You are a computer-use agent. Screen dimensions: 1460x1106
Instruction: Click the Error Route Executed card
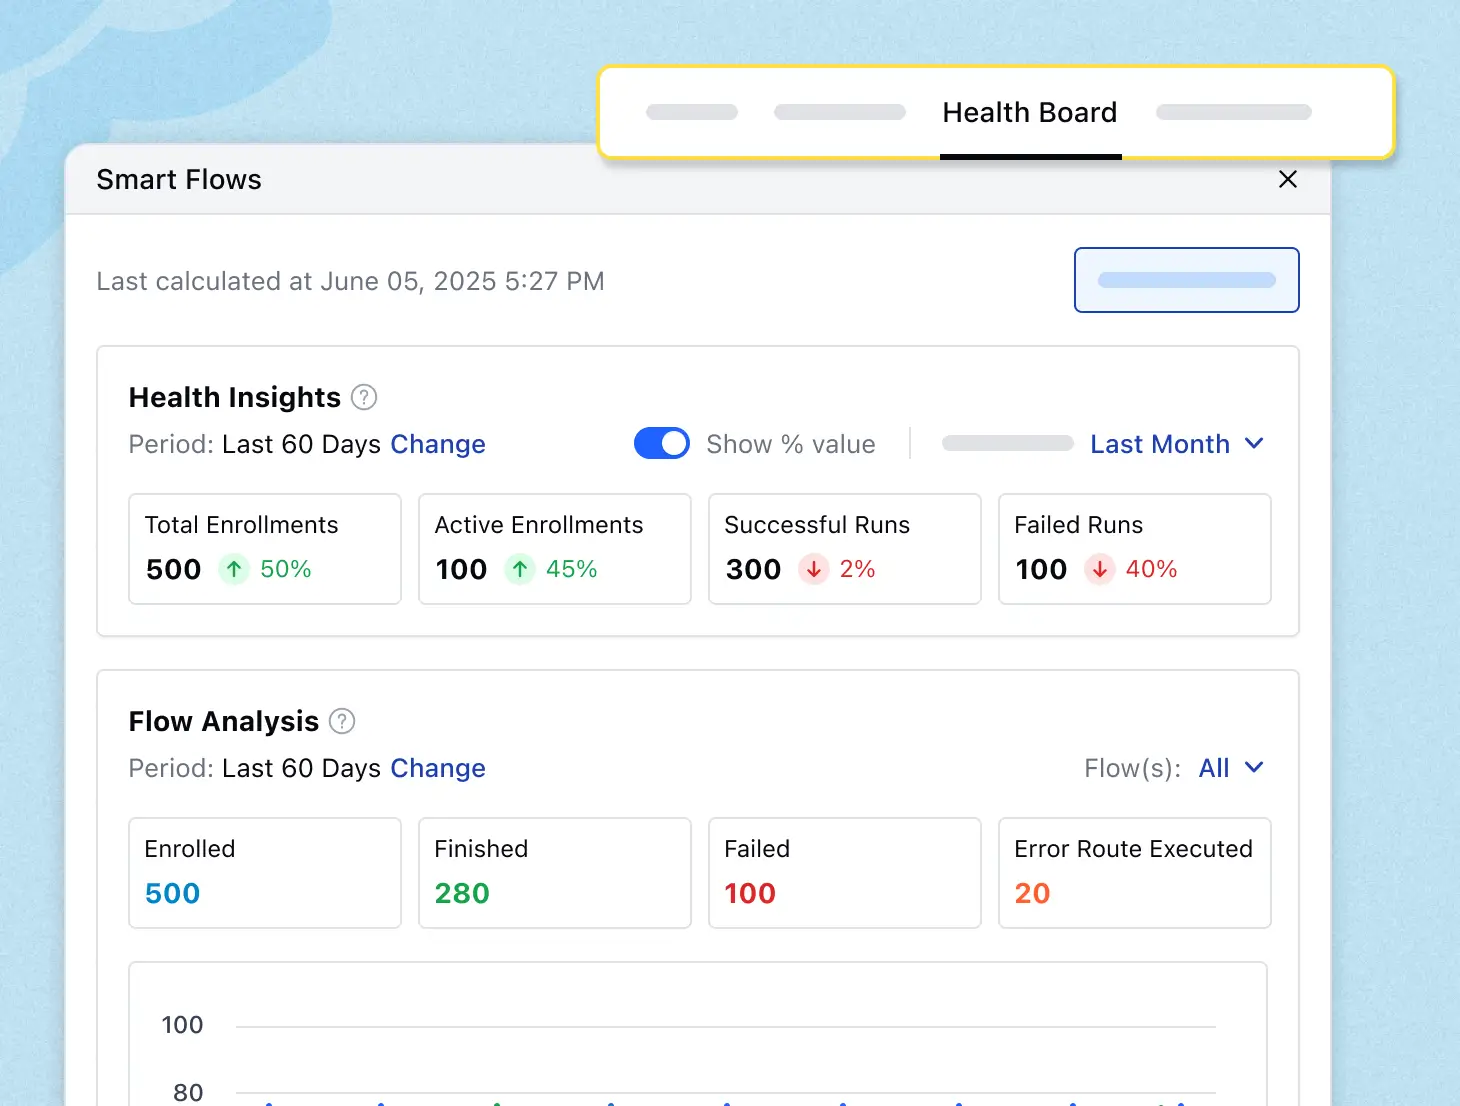(x=1135, y=873)
